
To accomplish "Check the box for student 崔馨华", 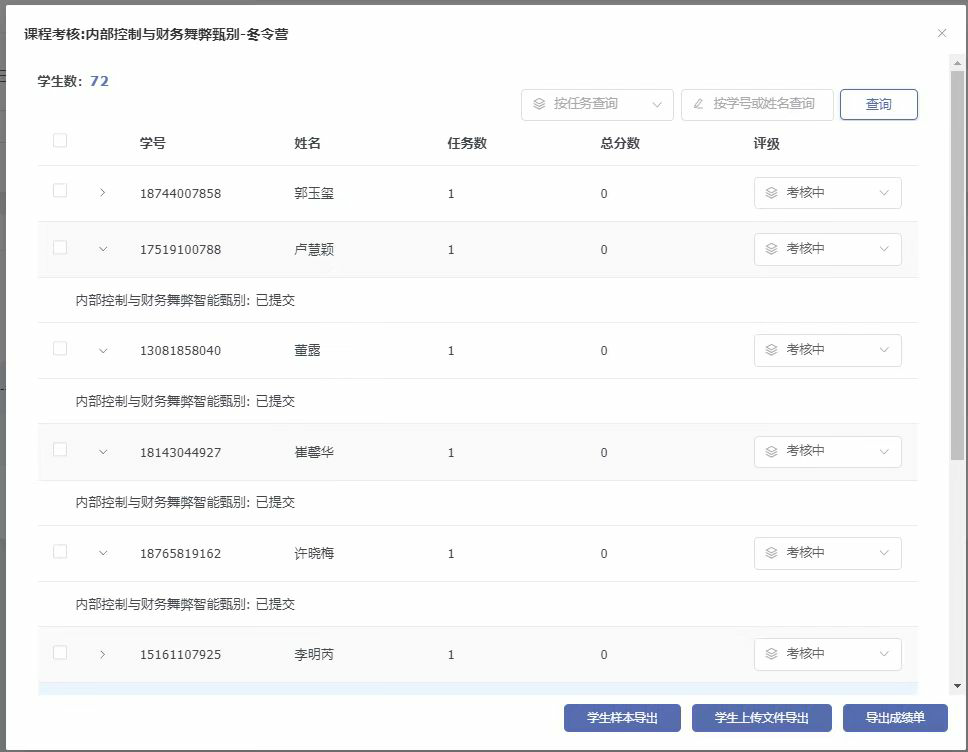I will pyautogui.click(x=60, y=450).
